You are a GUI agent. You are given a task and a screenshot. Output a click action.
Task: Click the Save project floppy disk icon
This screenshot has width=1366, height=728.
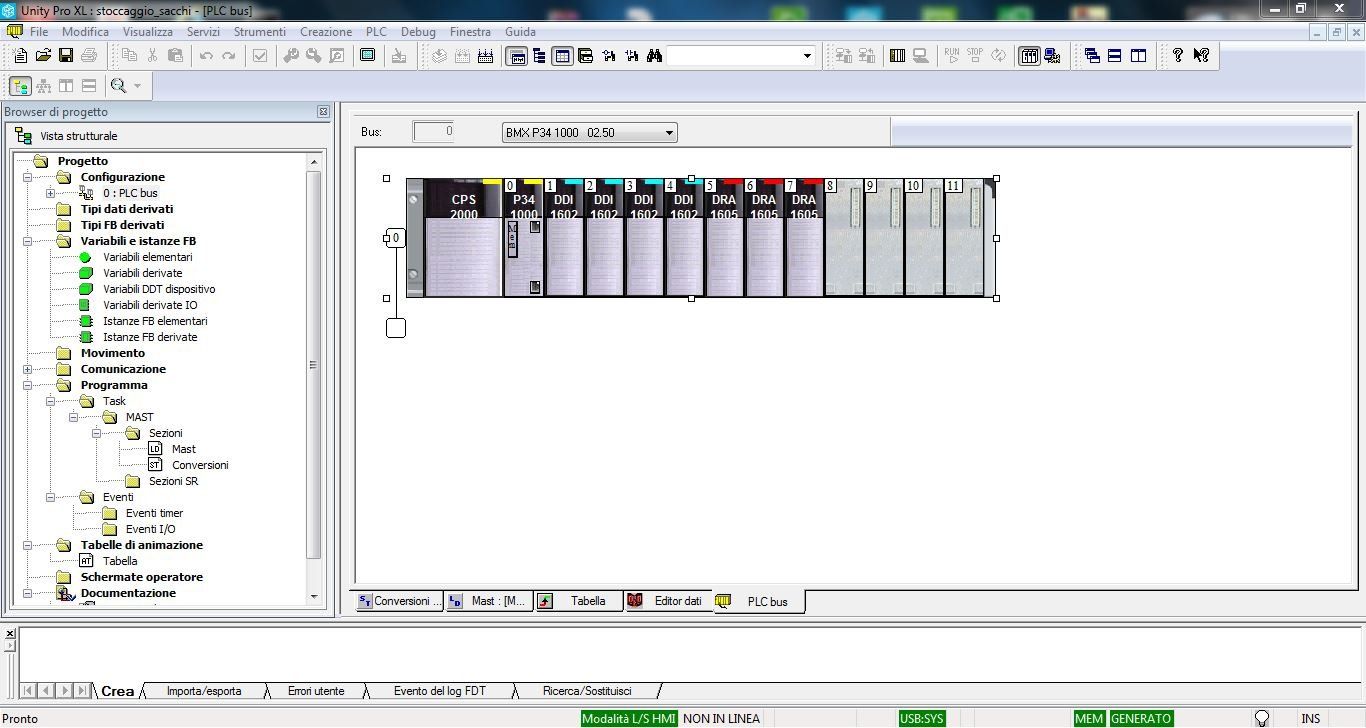66,56
